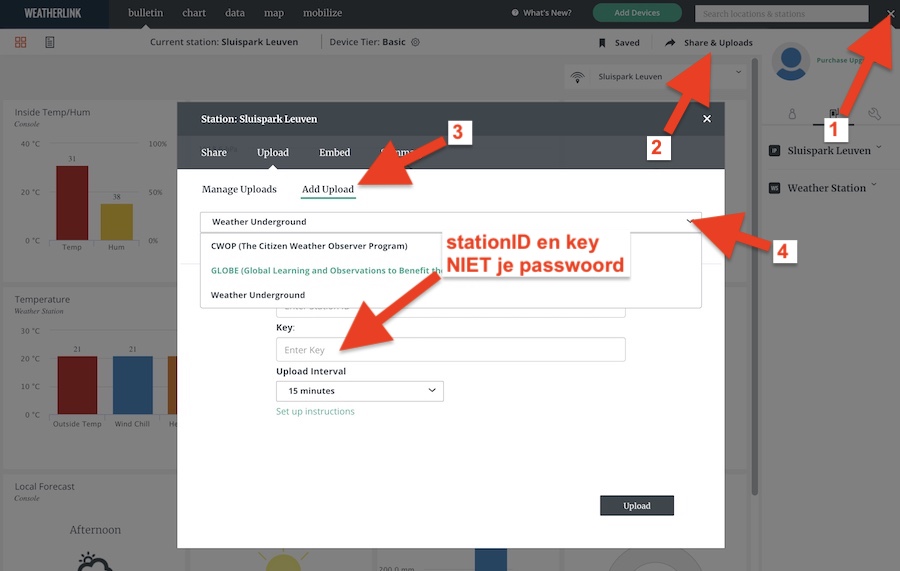
Task: Open the Weather Underground service dropdown
Action: [x=450, y=222]
